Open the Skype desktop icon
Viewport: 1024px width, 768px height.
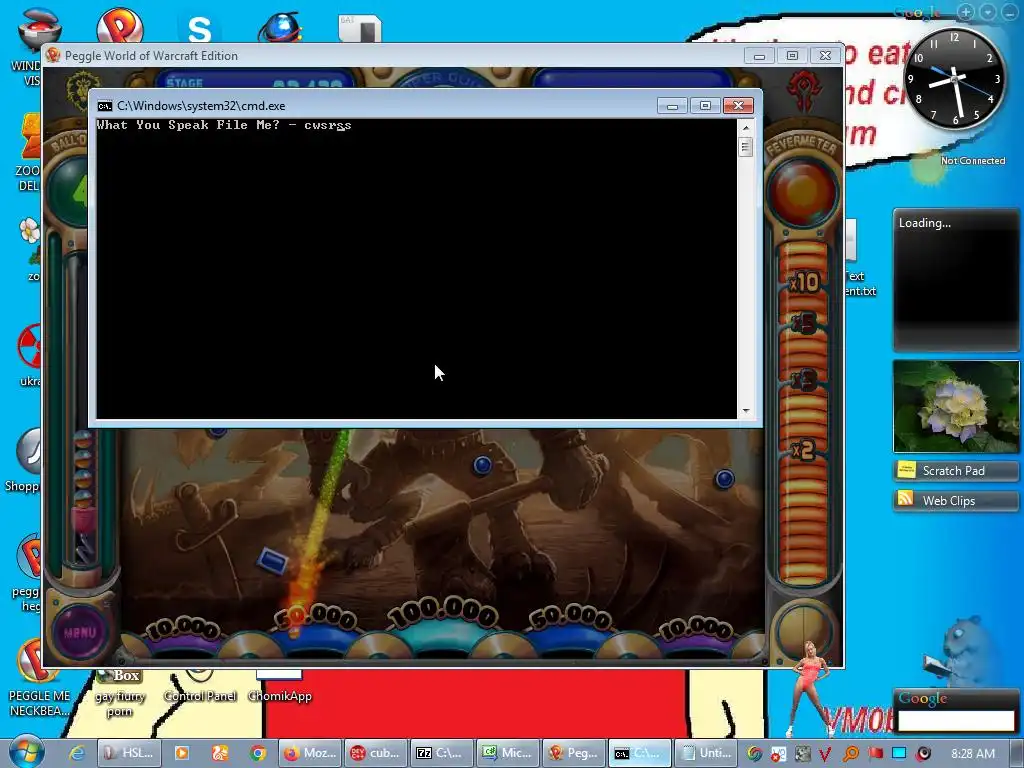[199, 27]
